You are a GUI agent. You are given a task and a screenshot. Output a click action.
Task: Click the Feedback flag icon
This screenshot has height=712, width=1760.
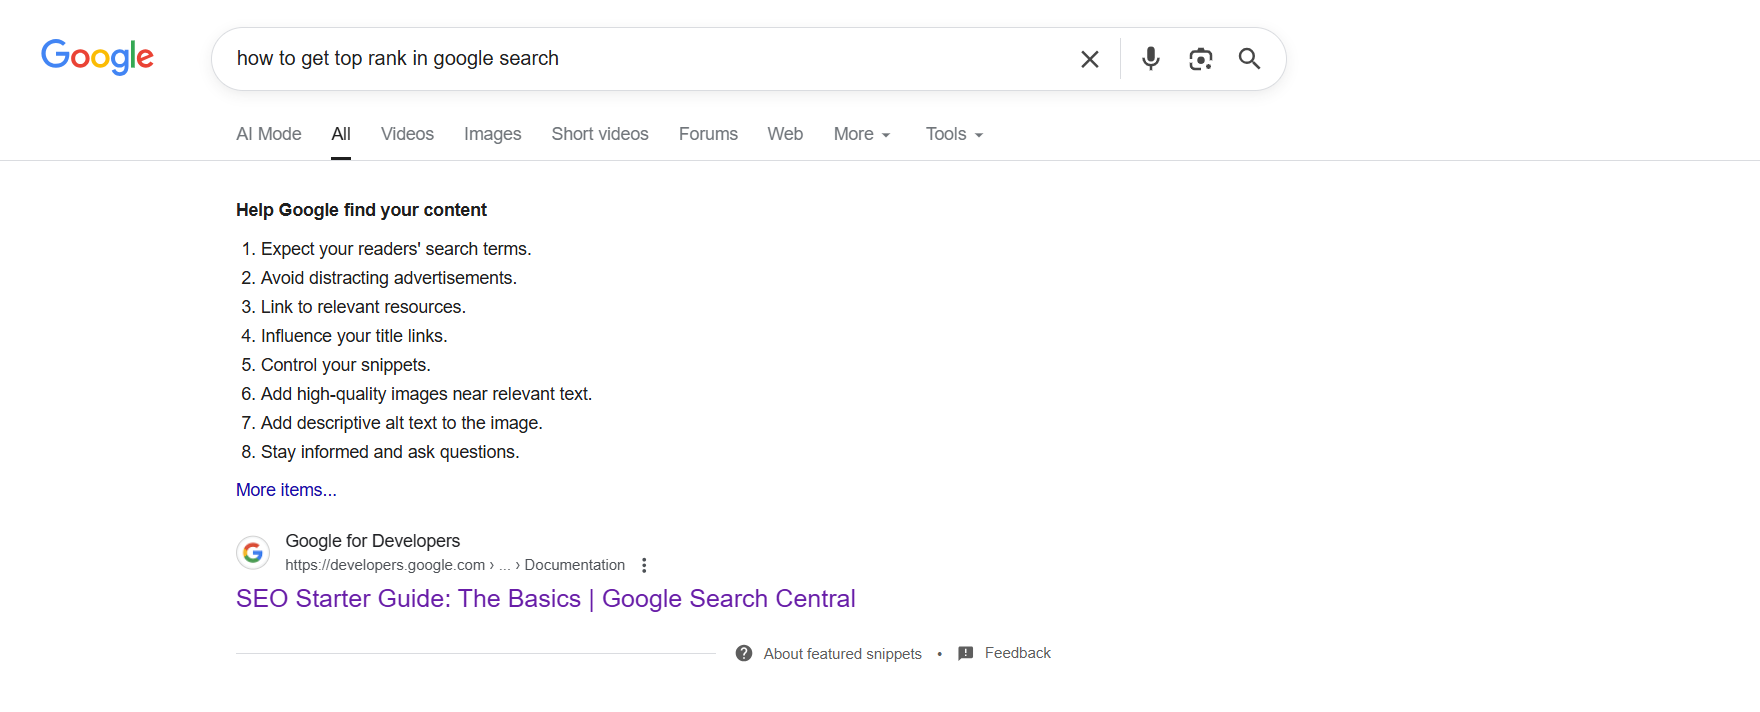[965, 653]
